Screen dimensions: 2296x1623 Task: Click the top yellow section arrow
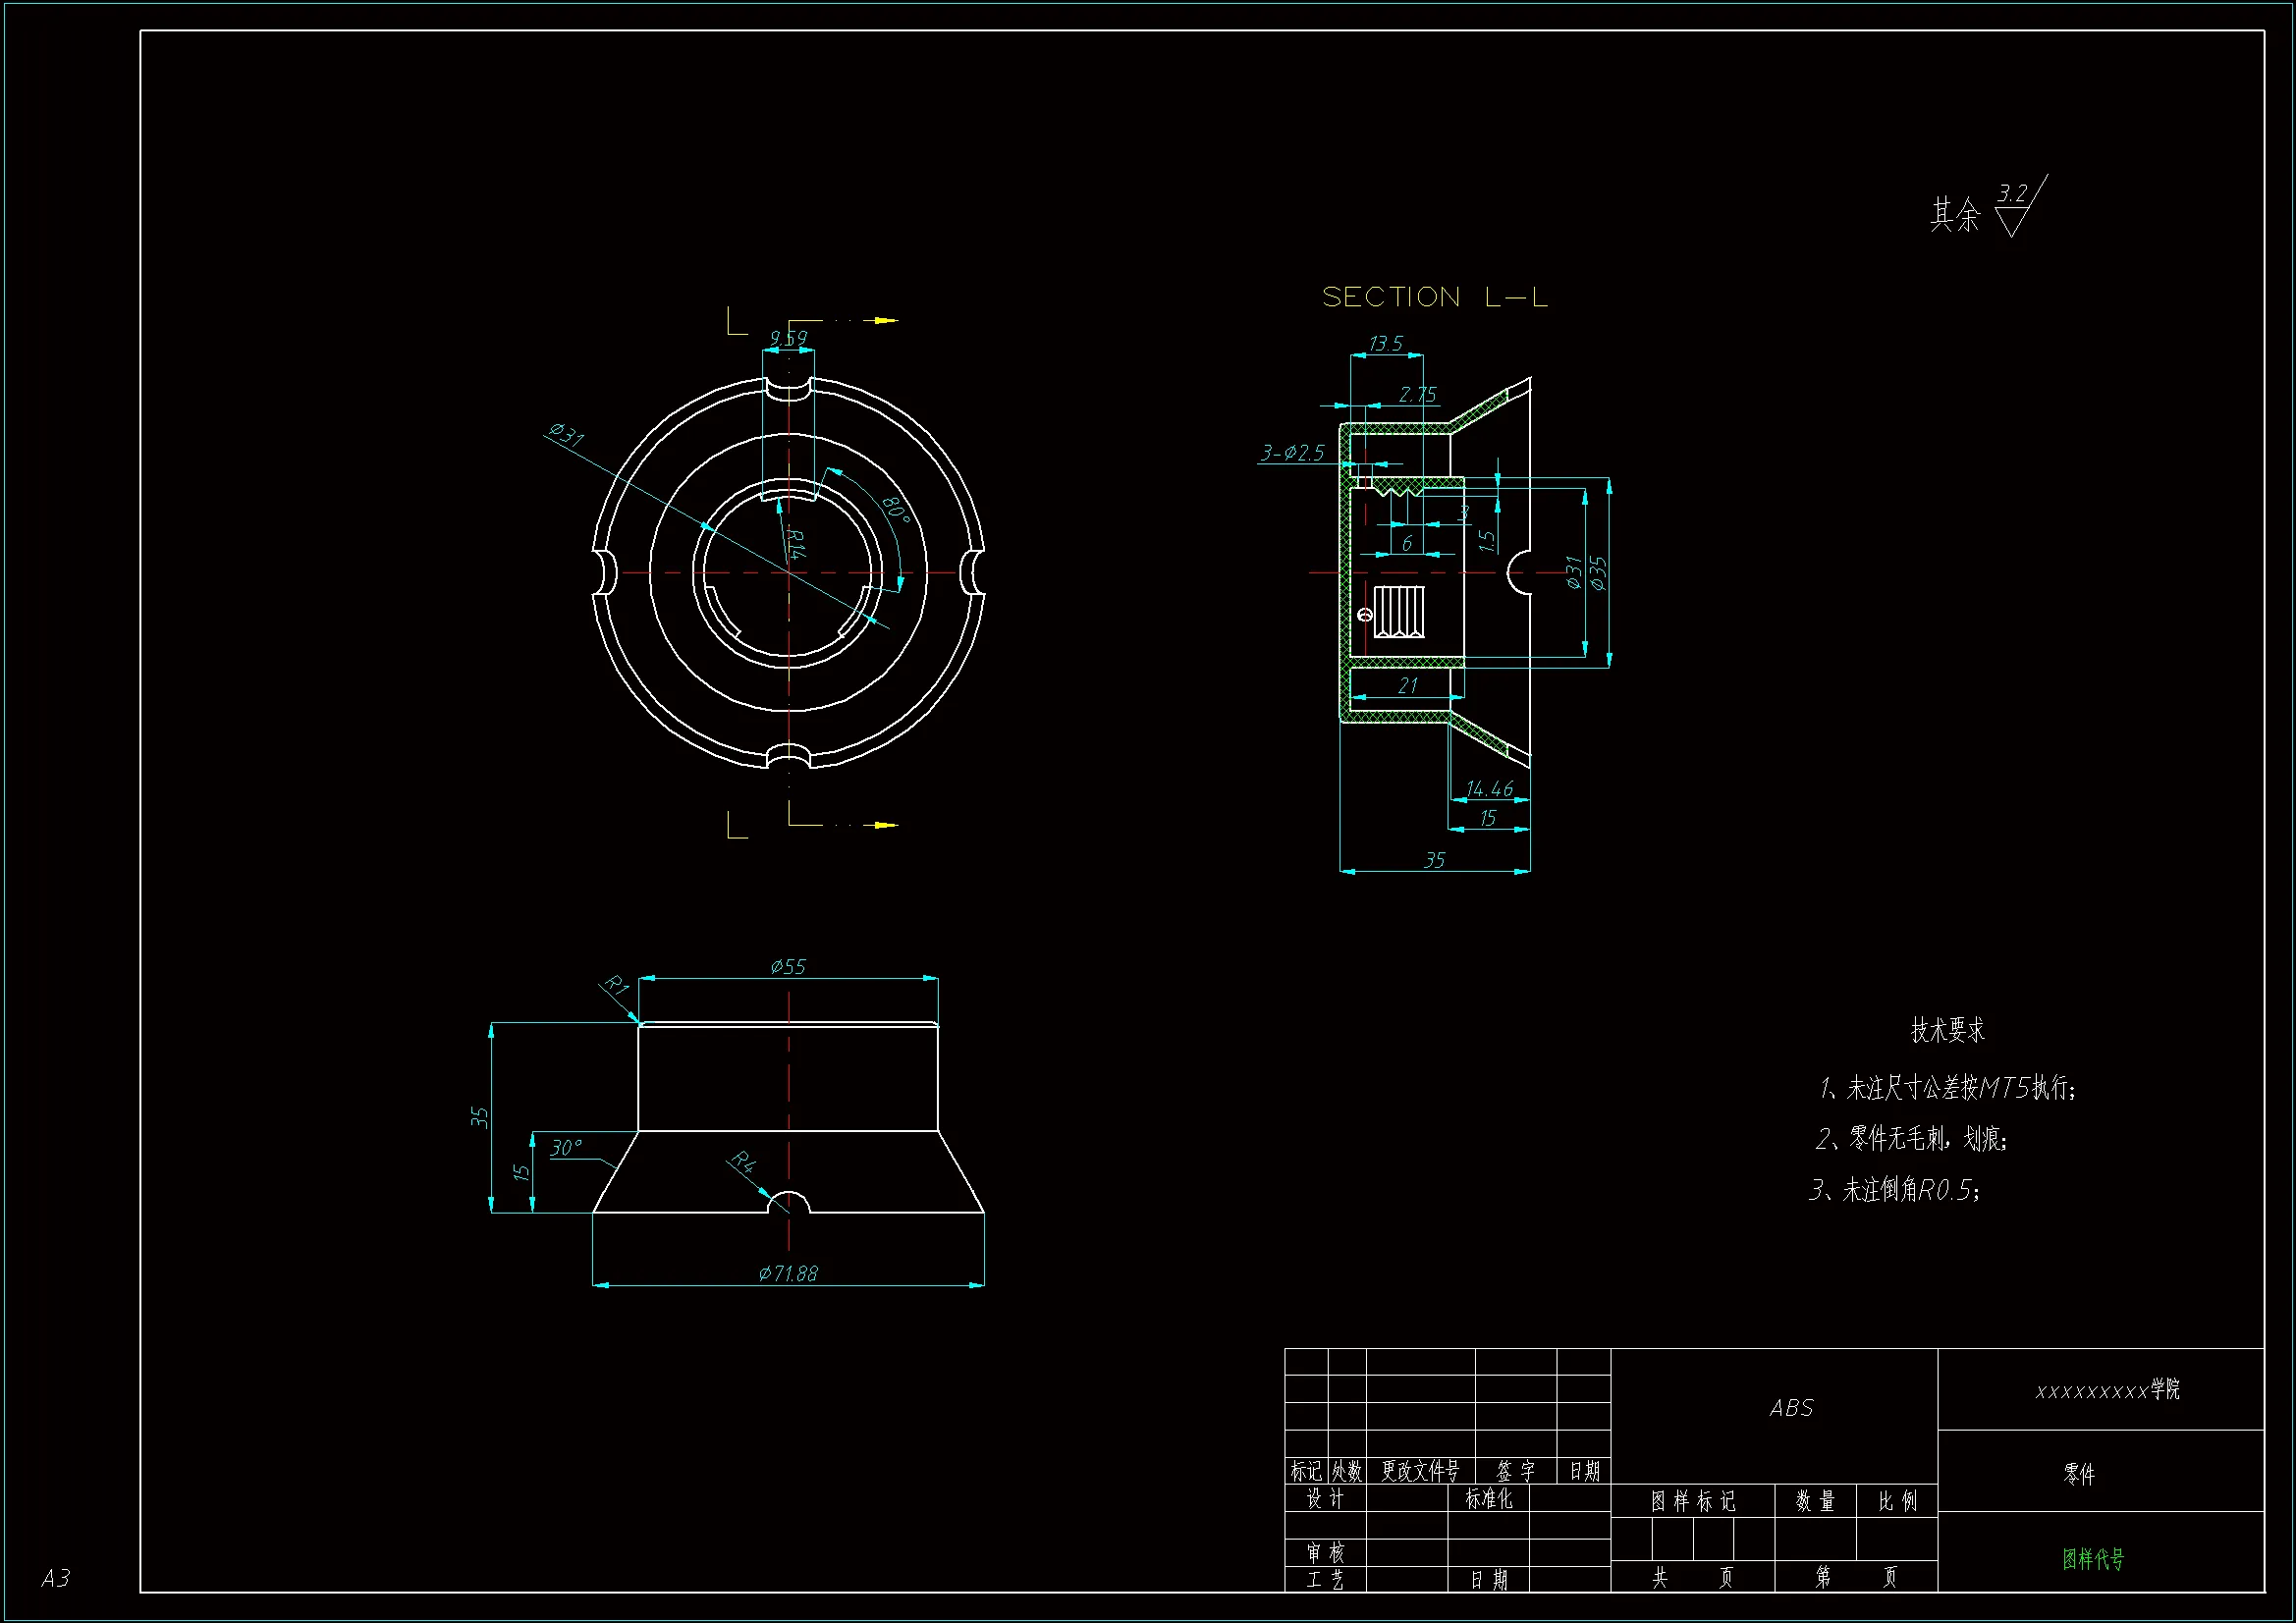(884, 320)
